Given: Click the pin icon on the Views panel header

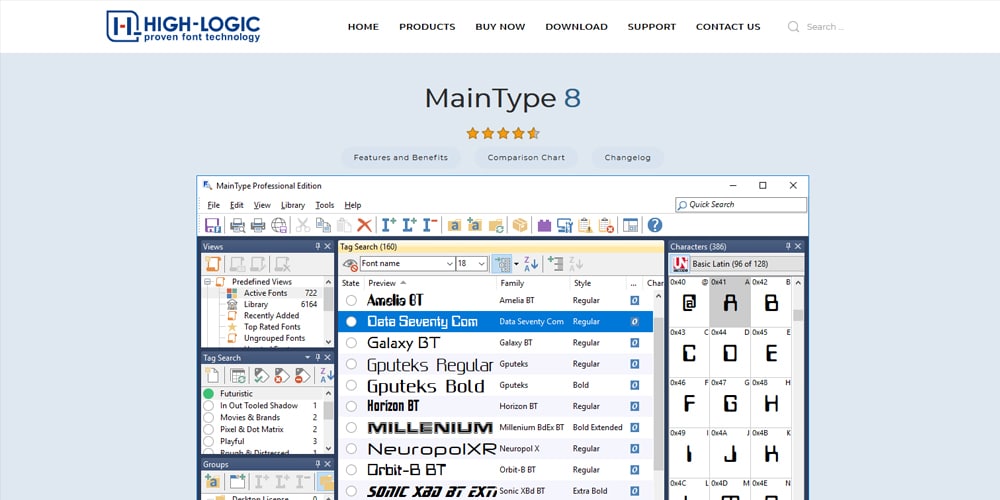Looking at the screenshot, I should click(x=318, y=246).
